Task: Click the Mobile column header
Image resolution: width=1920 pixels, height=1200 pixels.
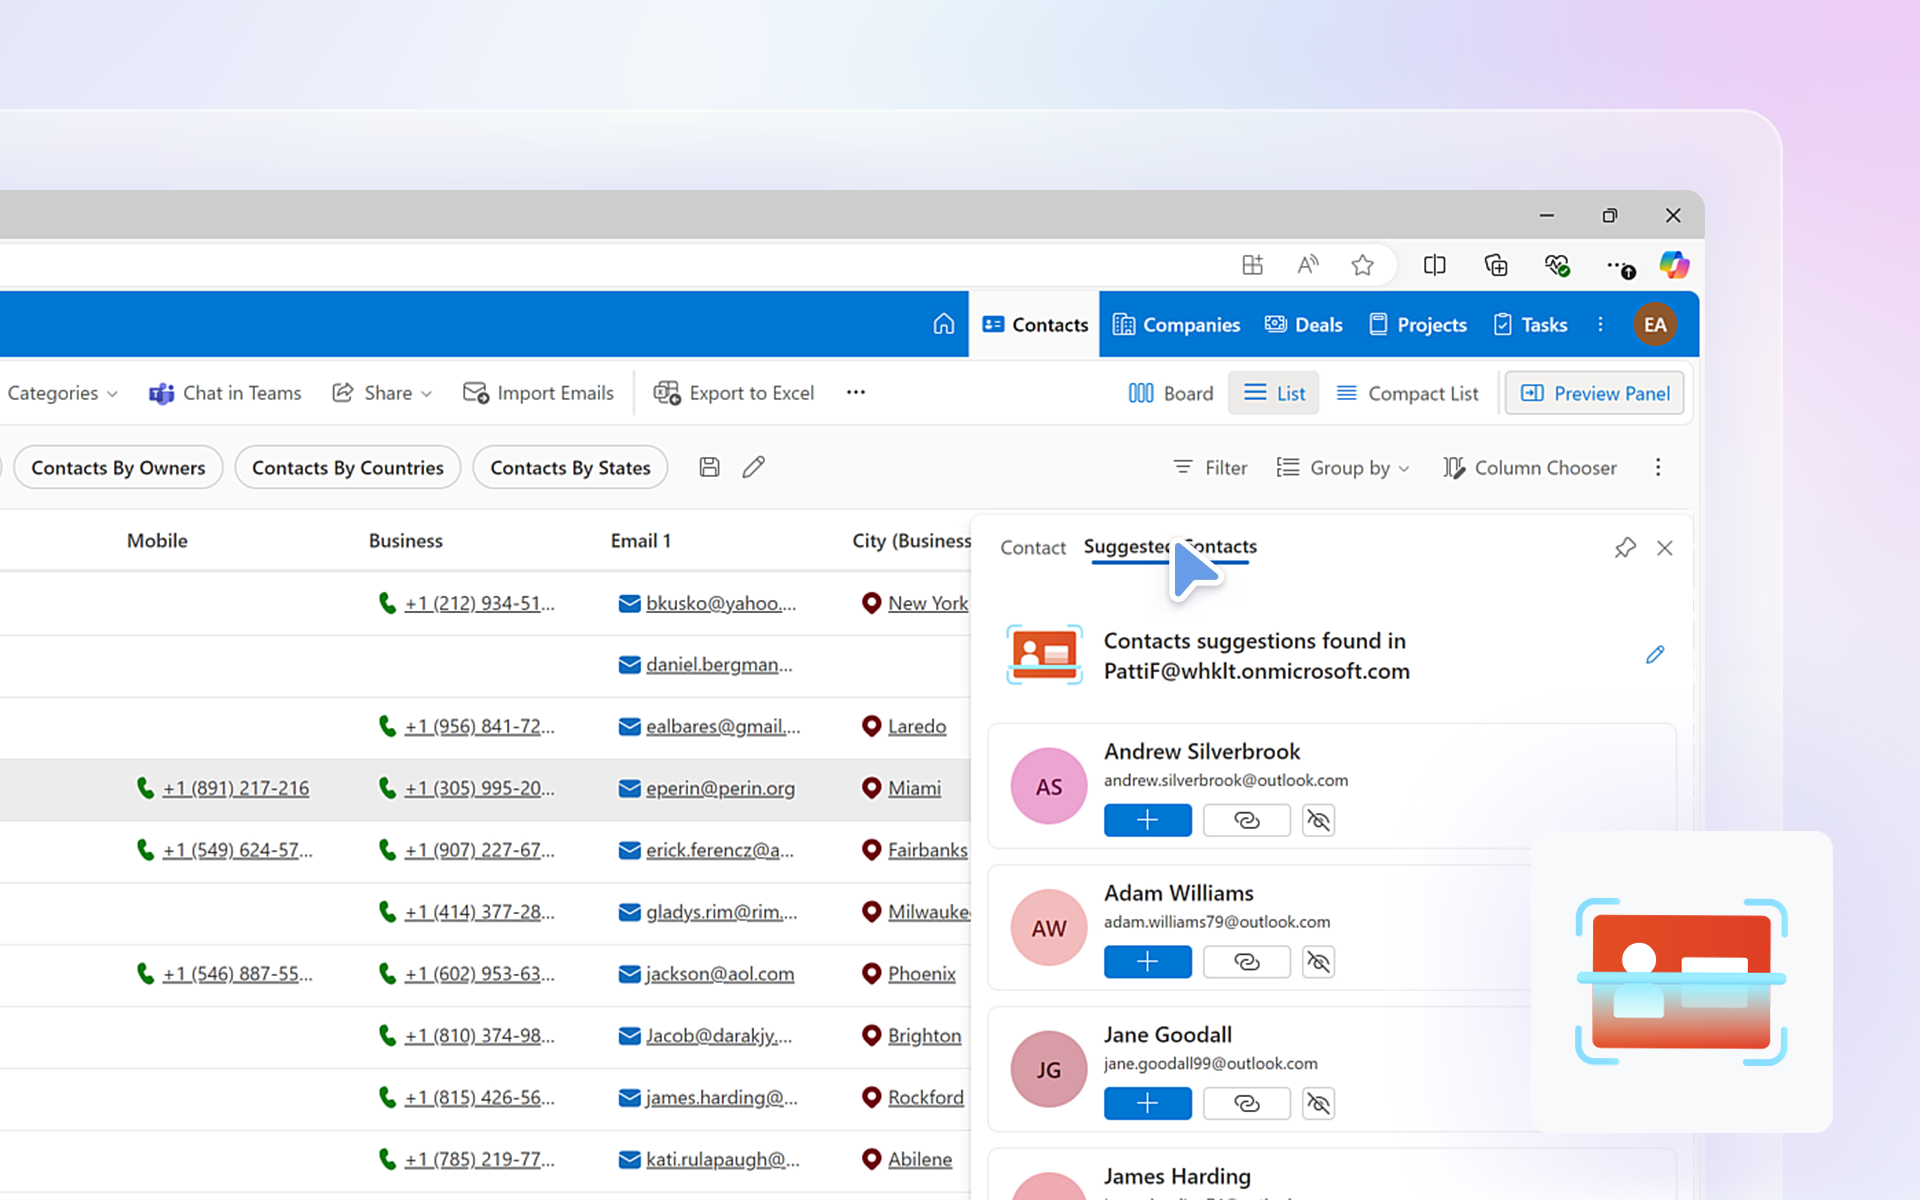Action: pyautogui.click(x=157, y=540)
